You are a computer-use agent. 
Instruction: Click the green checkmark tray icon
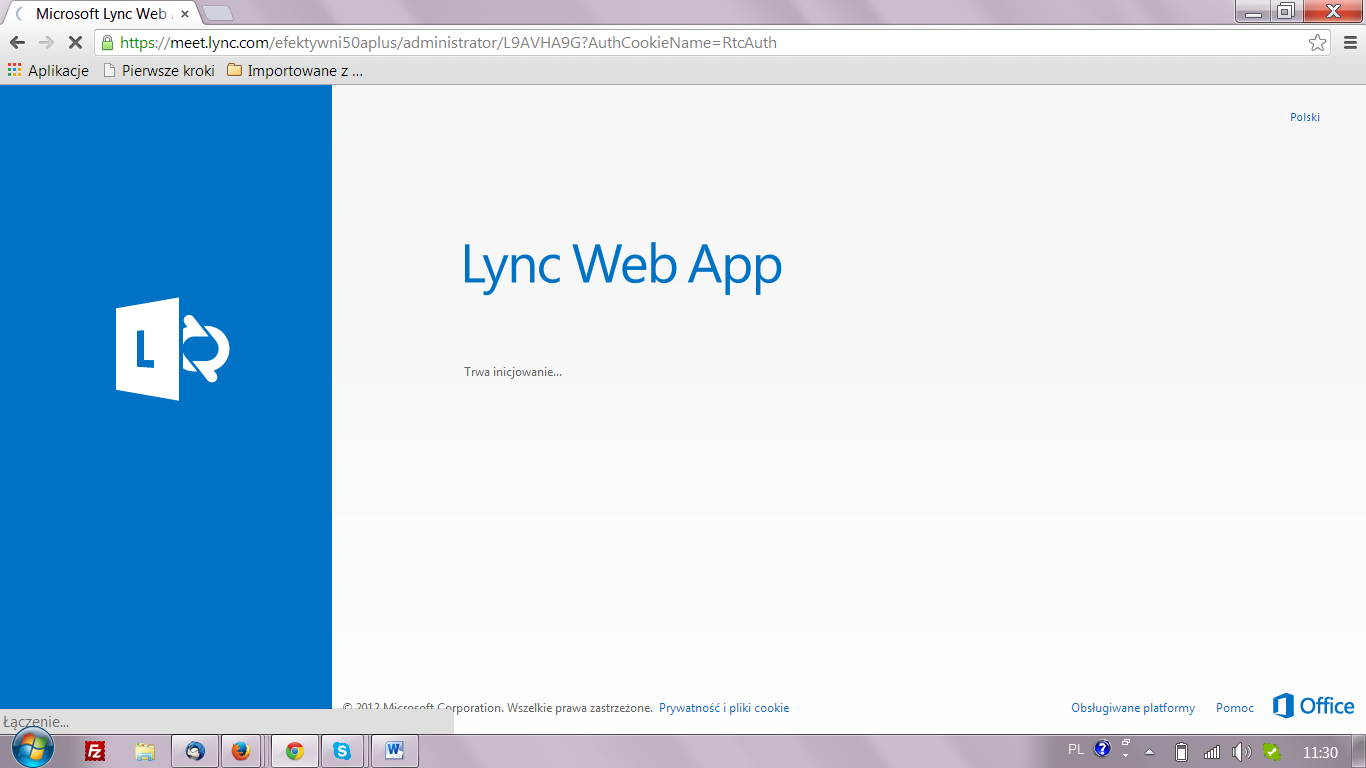coord(1272,752)
